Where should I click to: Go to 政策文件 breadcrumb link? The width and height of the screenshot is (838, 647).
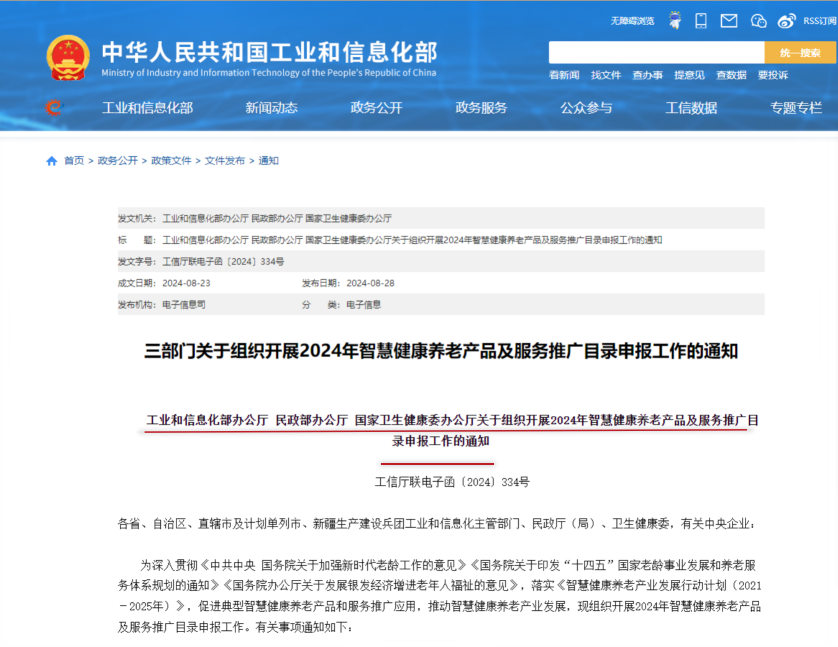171,161
